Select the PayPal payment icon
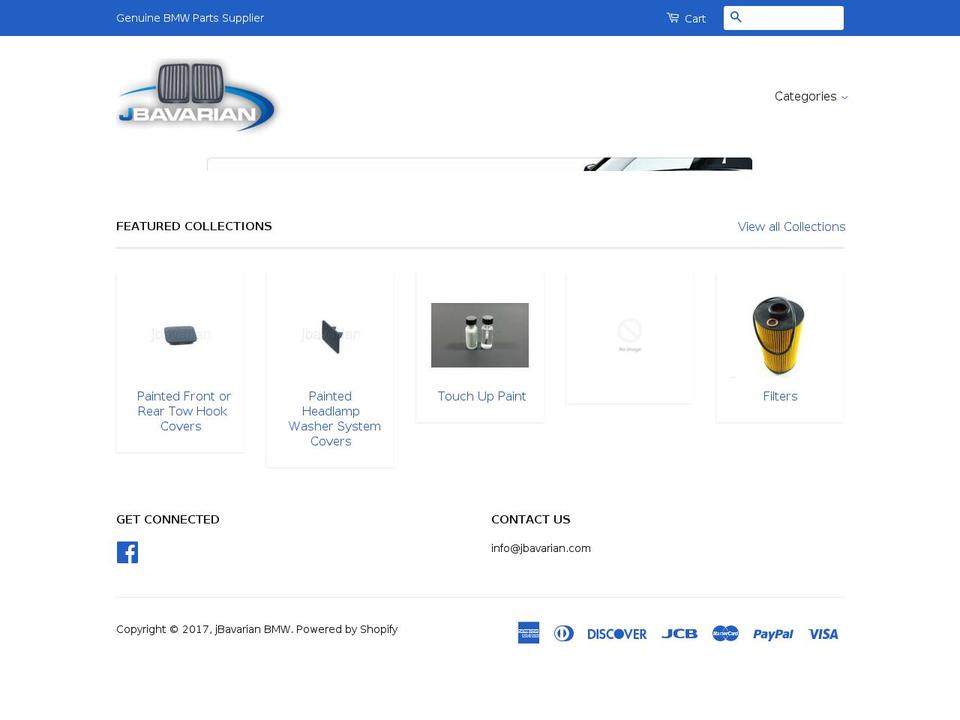The image size is (960, 720). (773, 633)
